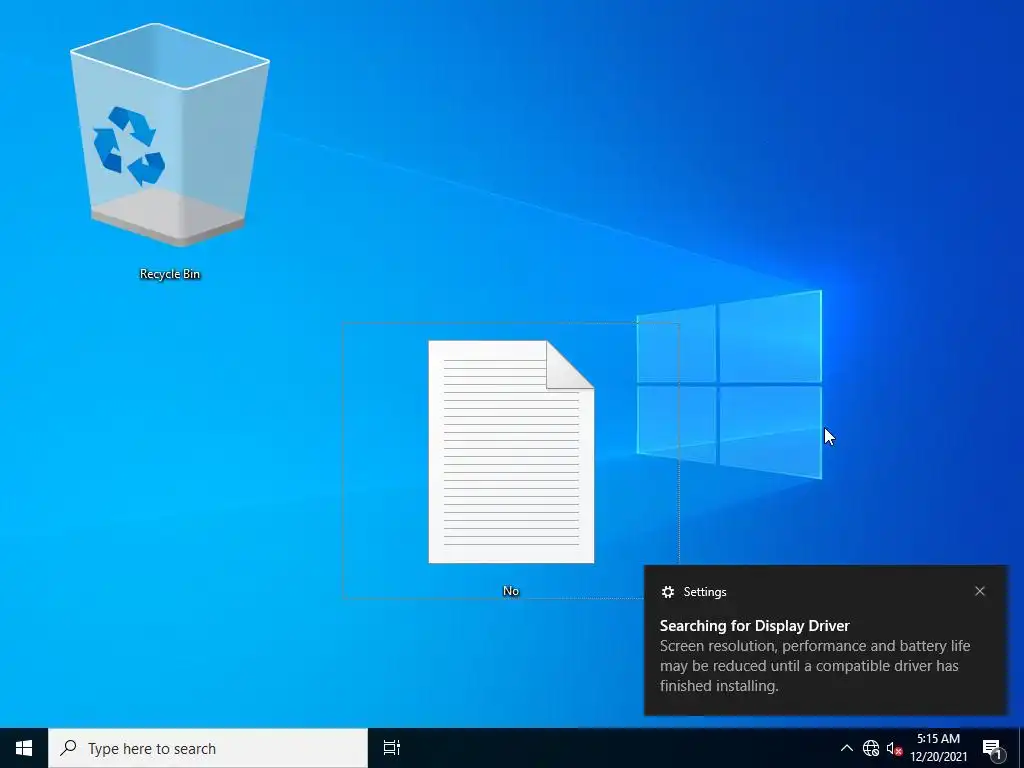The height and width of the screenshot is (768, 1024).
Task: Show hidden system tray icons
Action: (846, 748)
